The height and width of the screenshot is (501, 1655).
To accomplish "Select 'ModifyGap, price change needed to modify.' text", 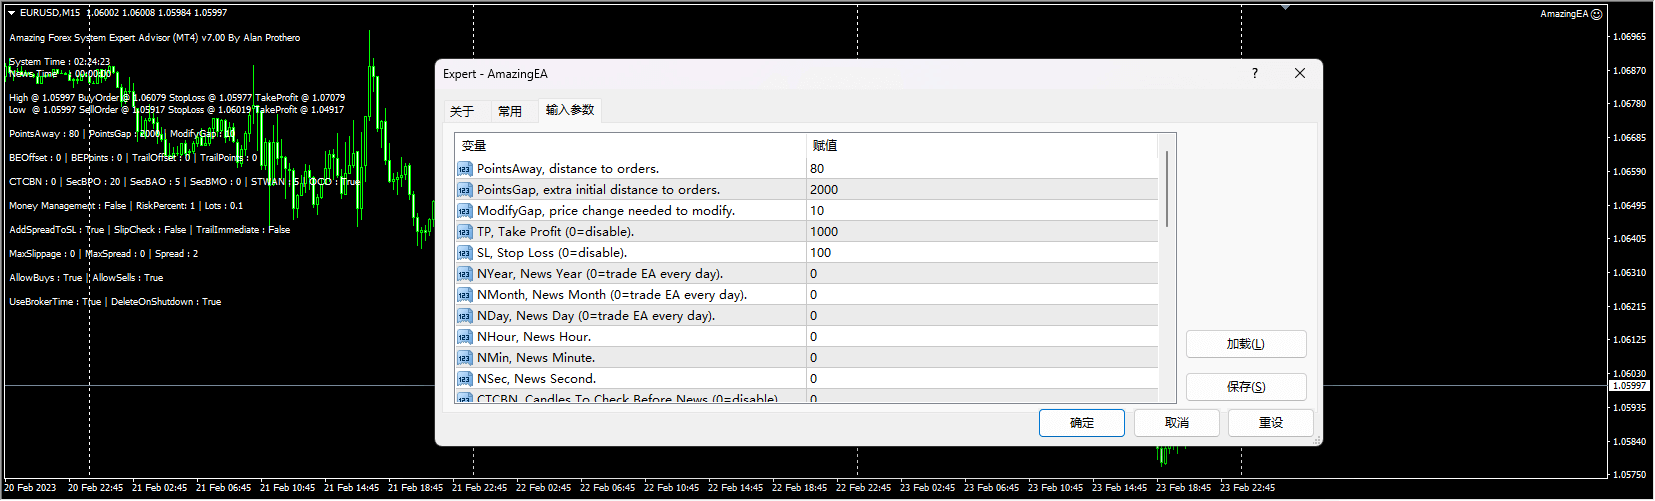I will [x=606, y=211].
